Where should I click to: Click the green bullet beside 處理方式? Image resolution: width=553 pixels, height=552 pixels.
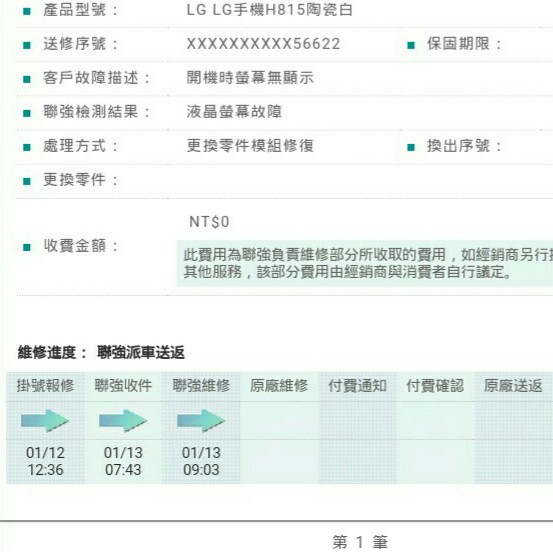tap(27, 147)
